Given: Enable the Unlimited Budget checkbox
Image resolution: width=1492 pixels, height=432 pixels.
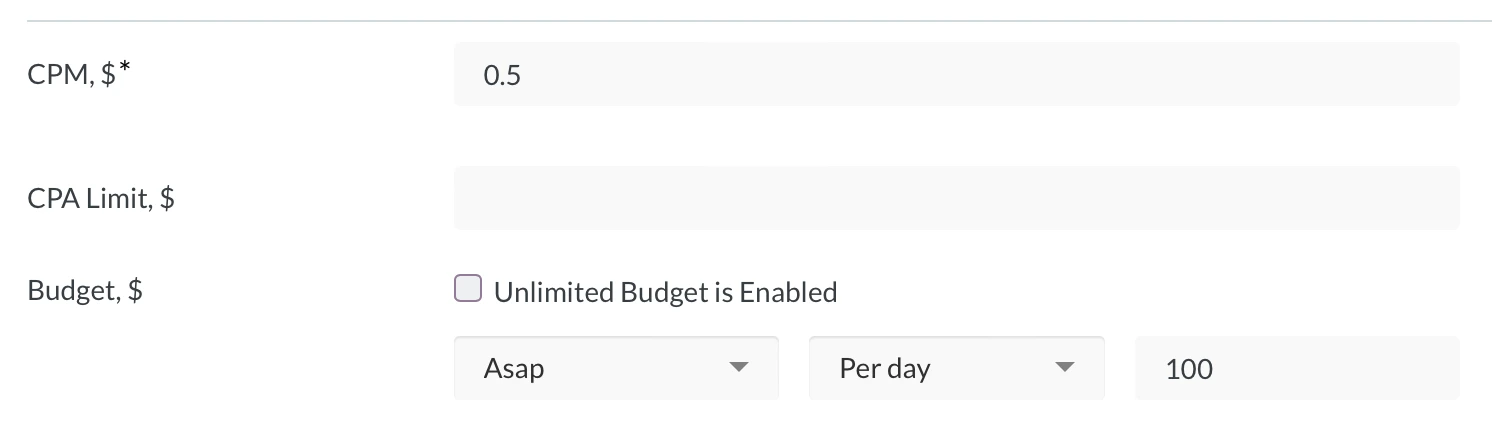Looking at the screenshot, I should tap(468, 289).
